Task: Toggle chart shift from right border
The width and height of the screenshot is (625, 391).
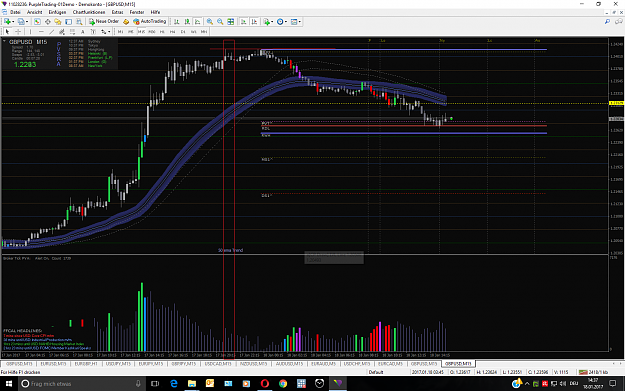Action: 254,22
